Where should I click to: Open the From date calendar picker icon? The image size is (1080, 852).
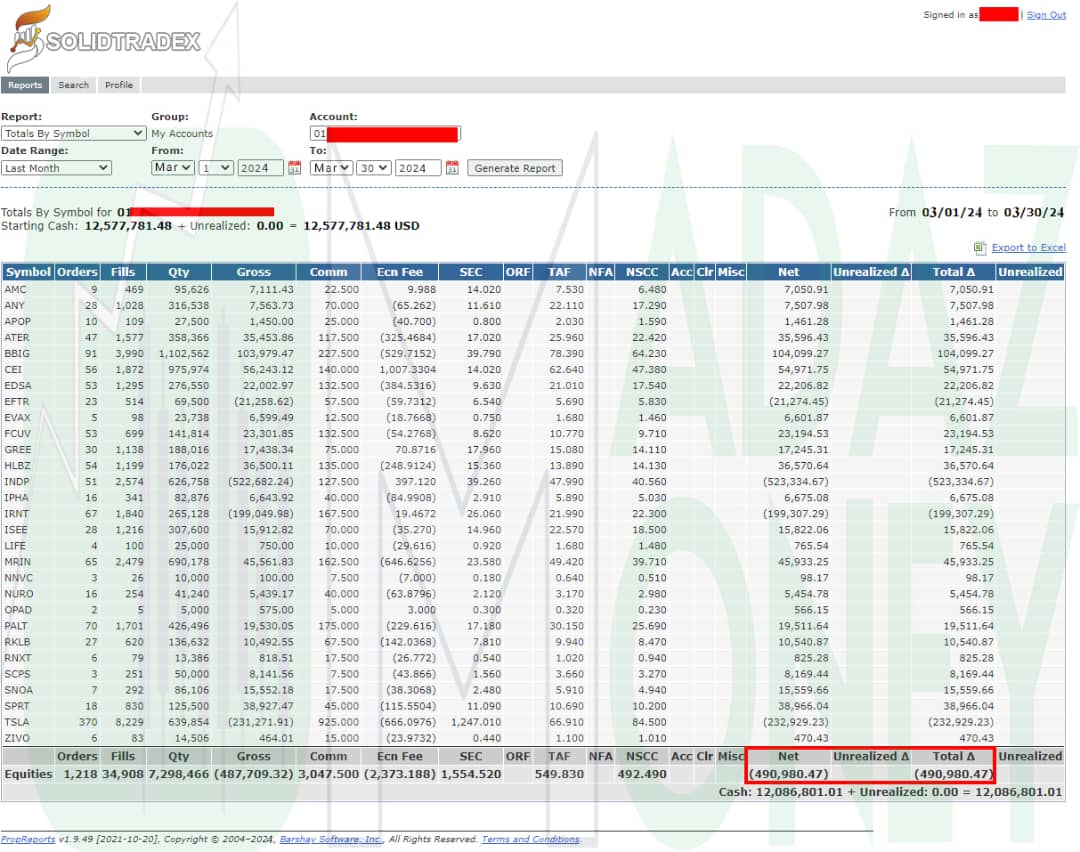click(x=294, y=167)
